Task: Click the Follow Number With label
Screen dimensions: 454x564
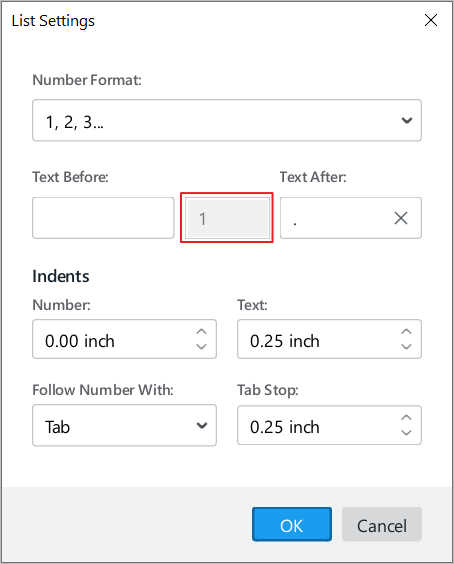Action: (x=103, y=390)
